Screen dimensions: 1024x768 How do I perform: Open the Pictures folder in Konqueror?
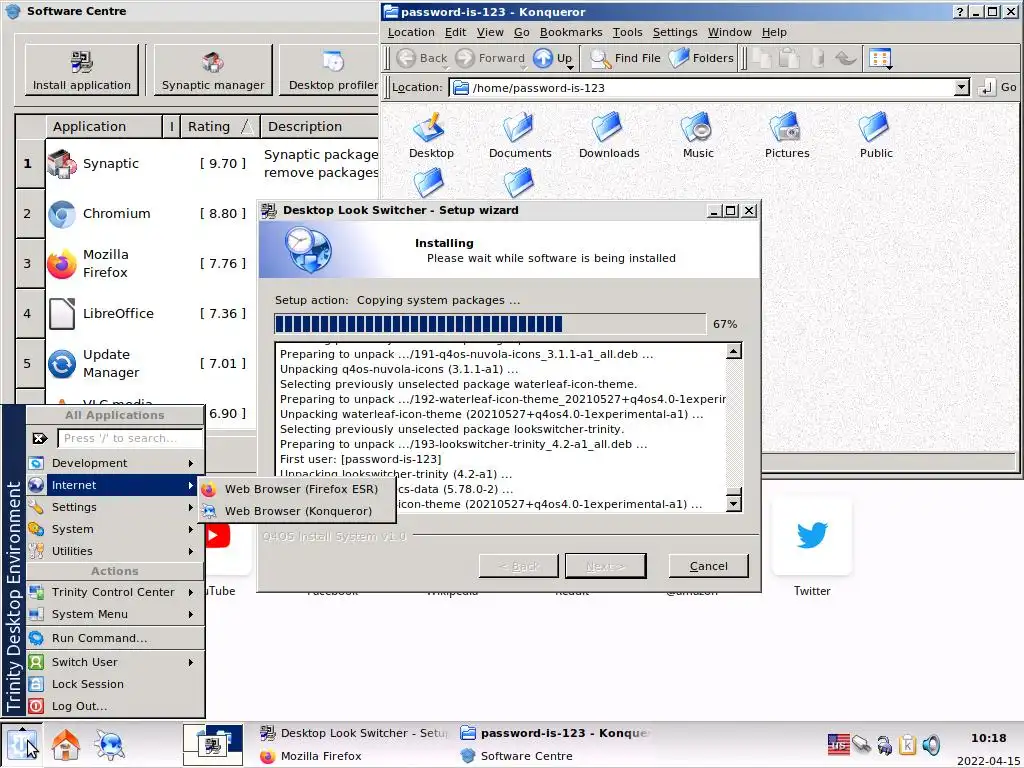coord(787,135)
